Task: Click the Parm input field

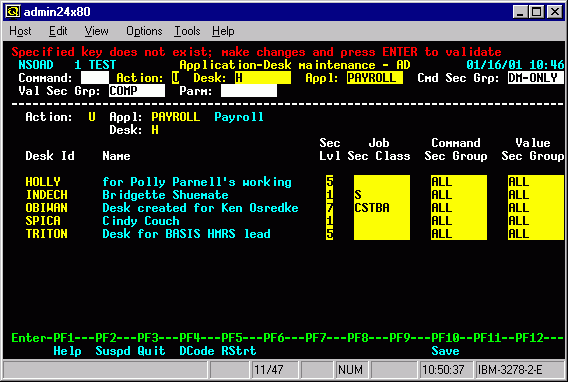Action: [x=249, y=91]
